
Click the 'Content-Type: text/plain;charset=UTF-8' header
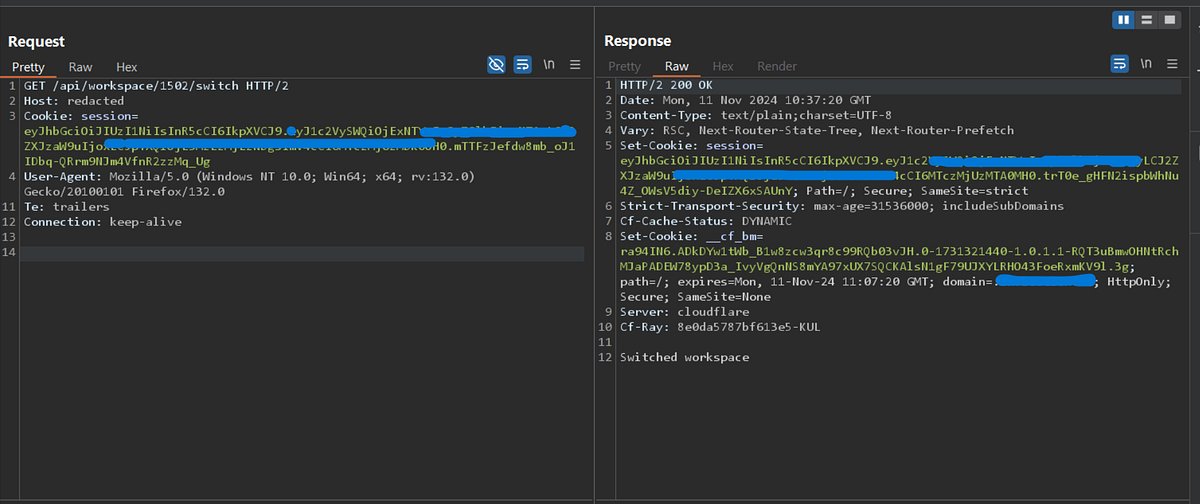pyautogui.click(x=755, y=116)
